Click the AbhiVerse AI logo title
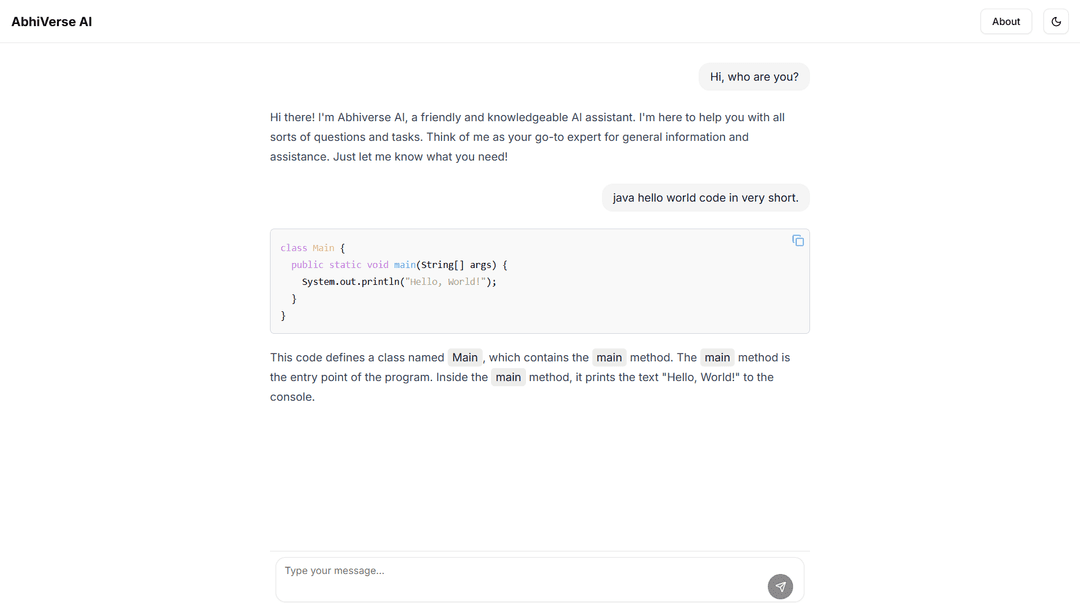 (x=52, y=21)
